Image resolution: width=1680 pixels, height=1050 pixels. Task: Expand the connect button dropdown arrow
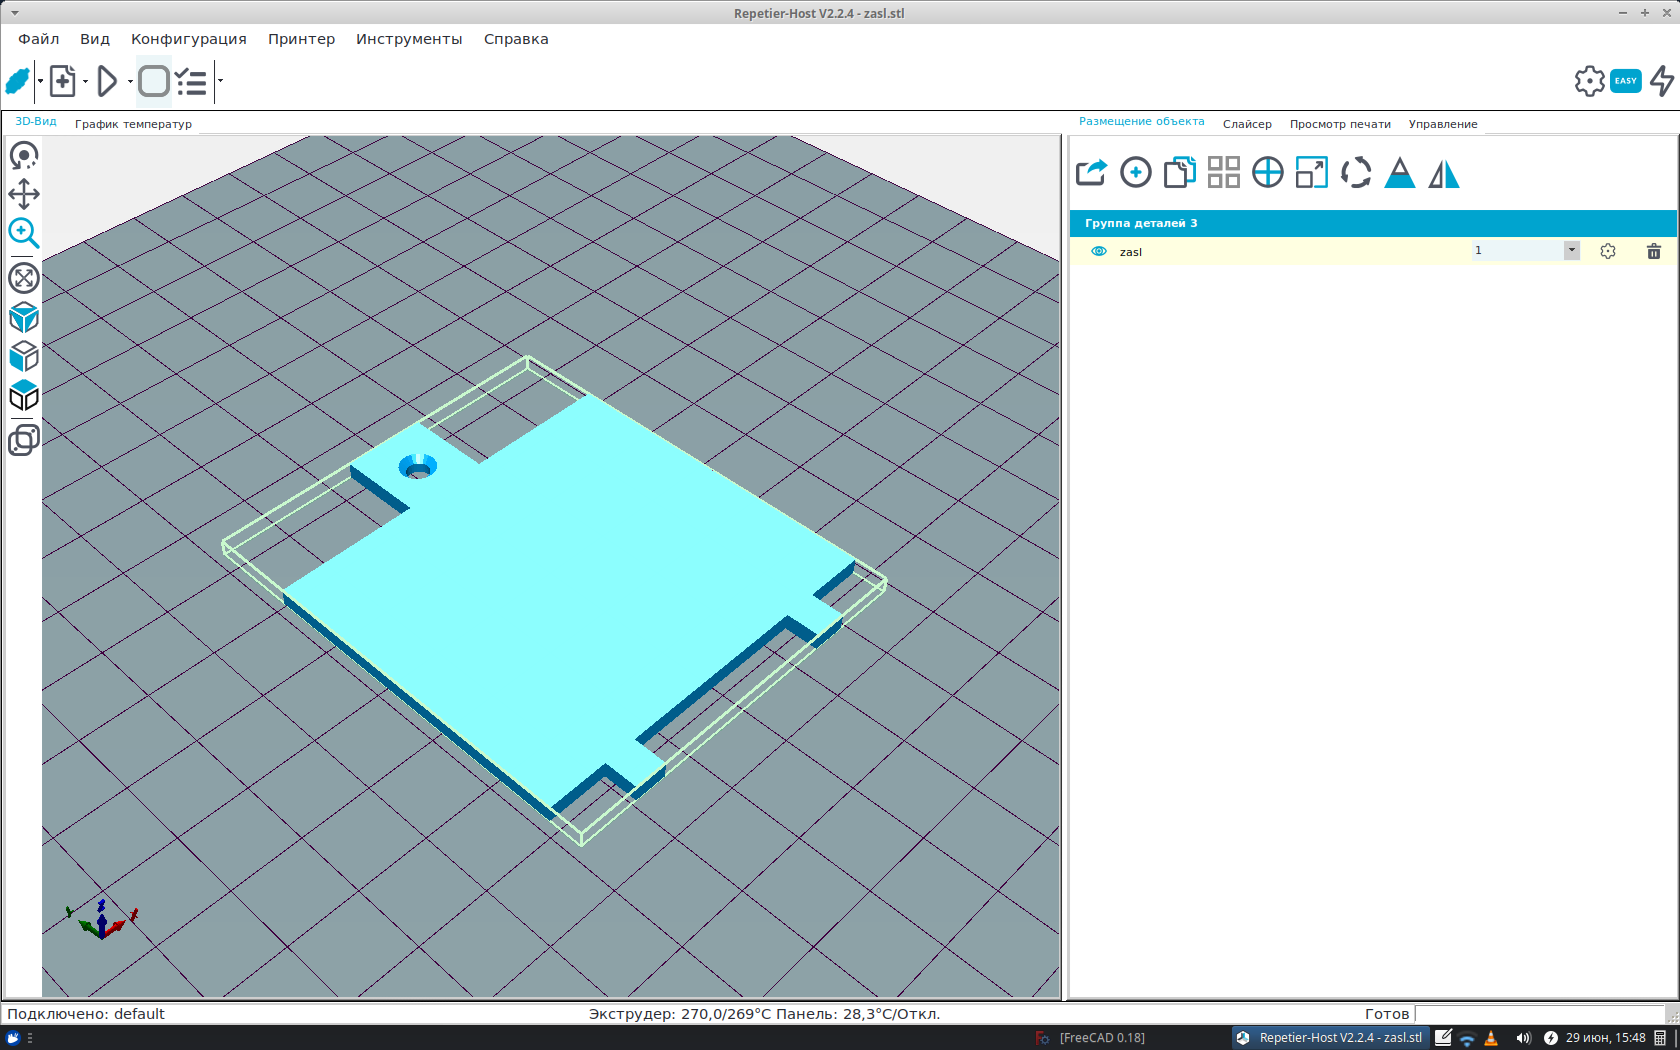40,81
